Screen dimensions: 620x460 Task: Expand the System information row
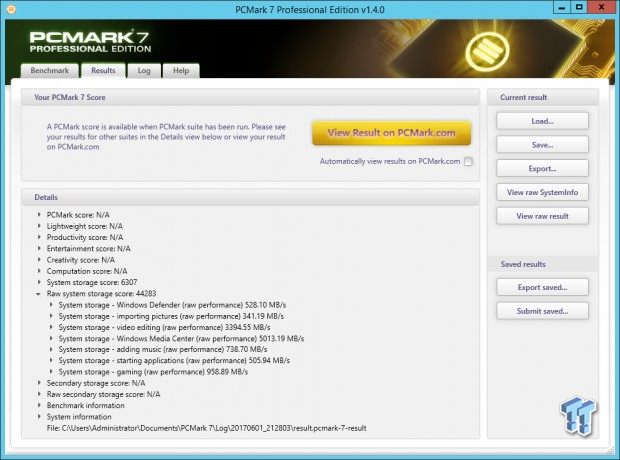(39, 416)
